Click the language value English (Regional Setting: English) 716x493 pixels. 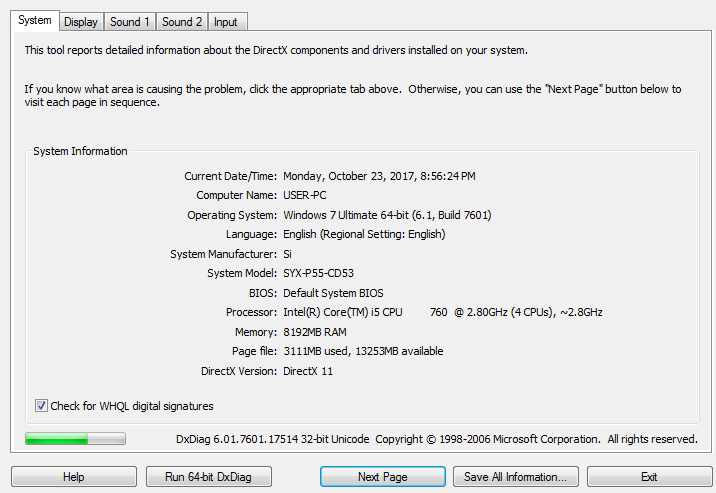pyautogui.click(x=364, y=234)
